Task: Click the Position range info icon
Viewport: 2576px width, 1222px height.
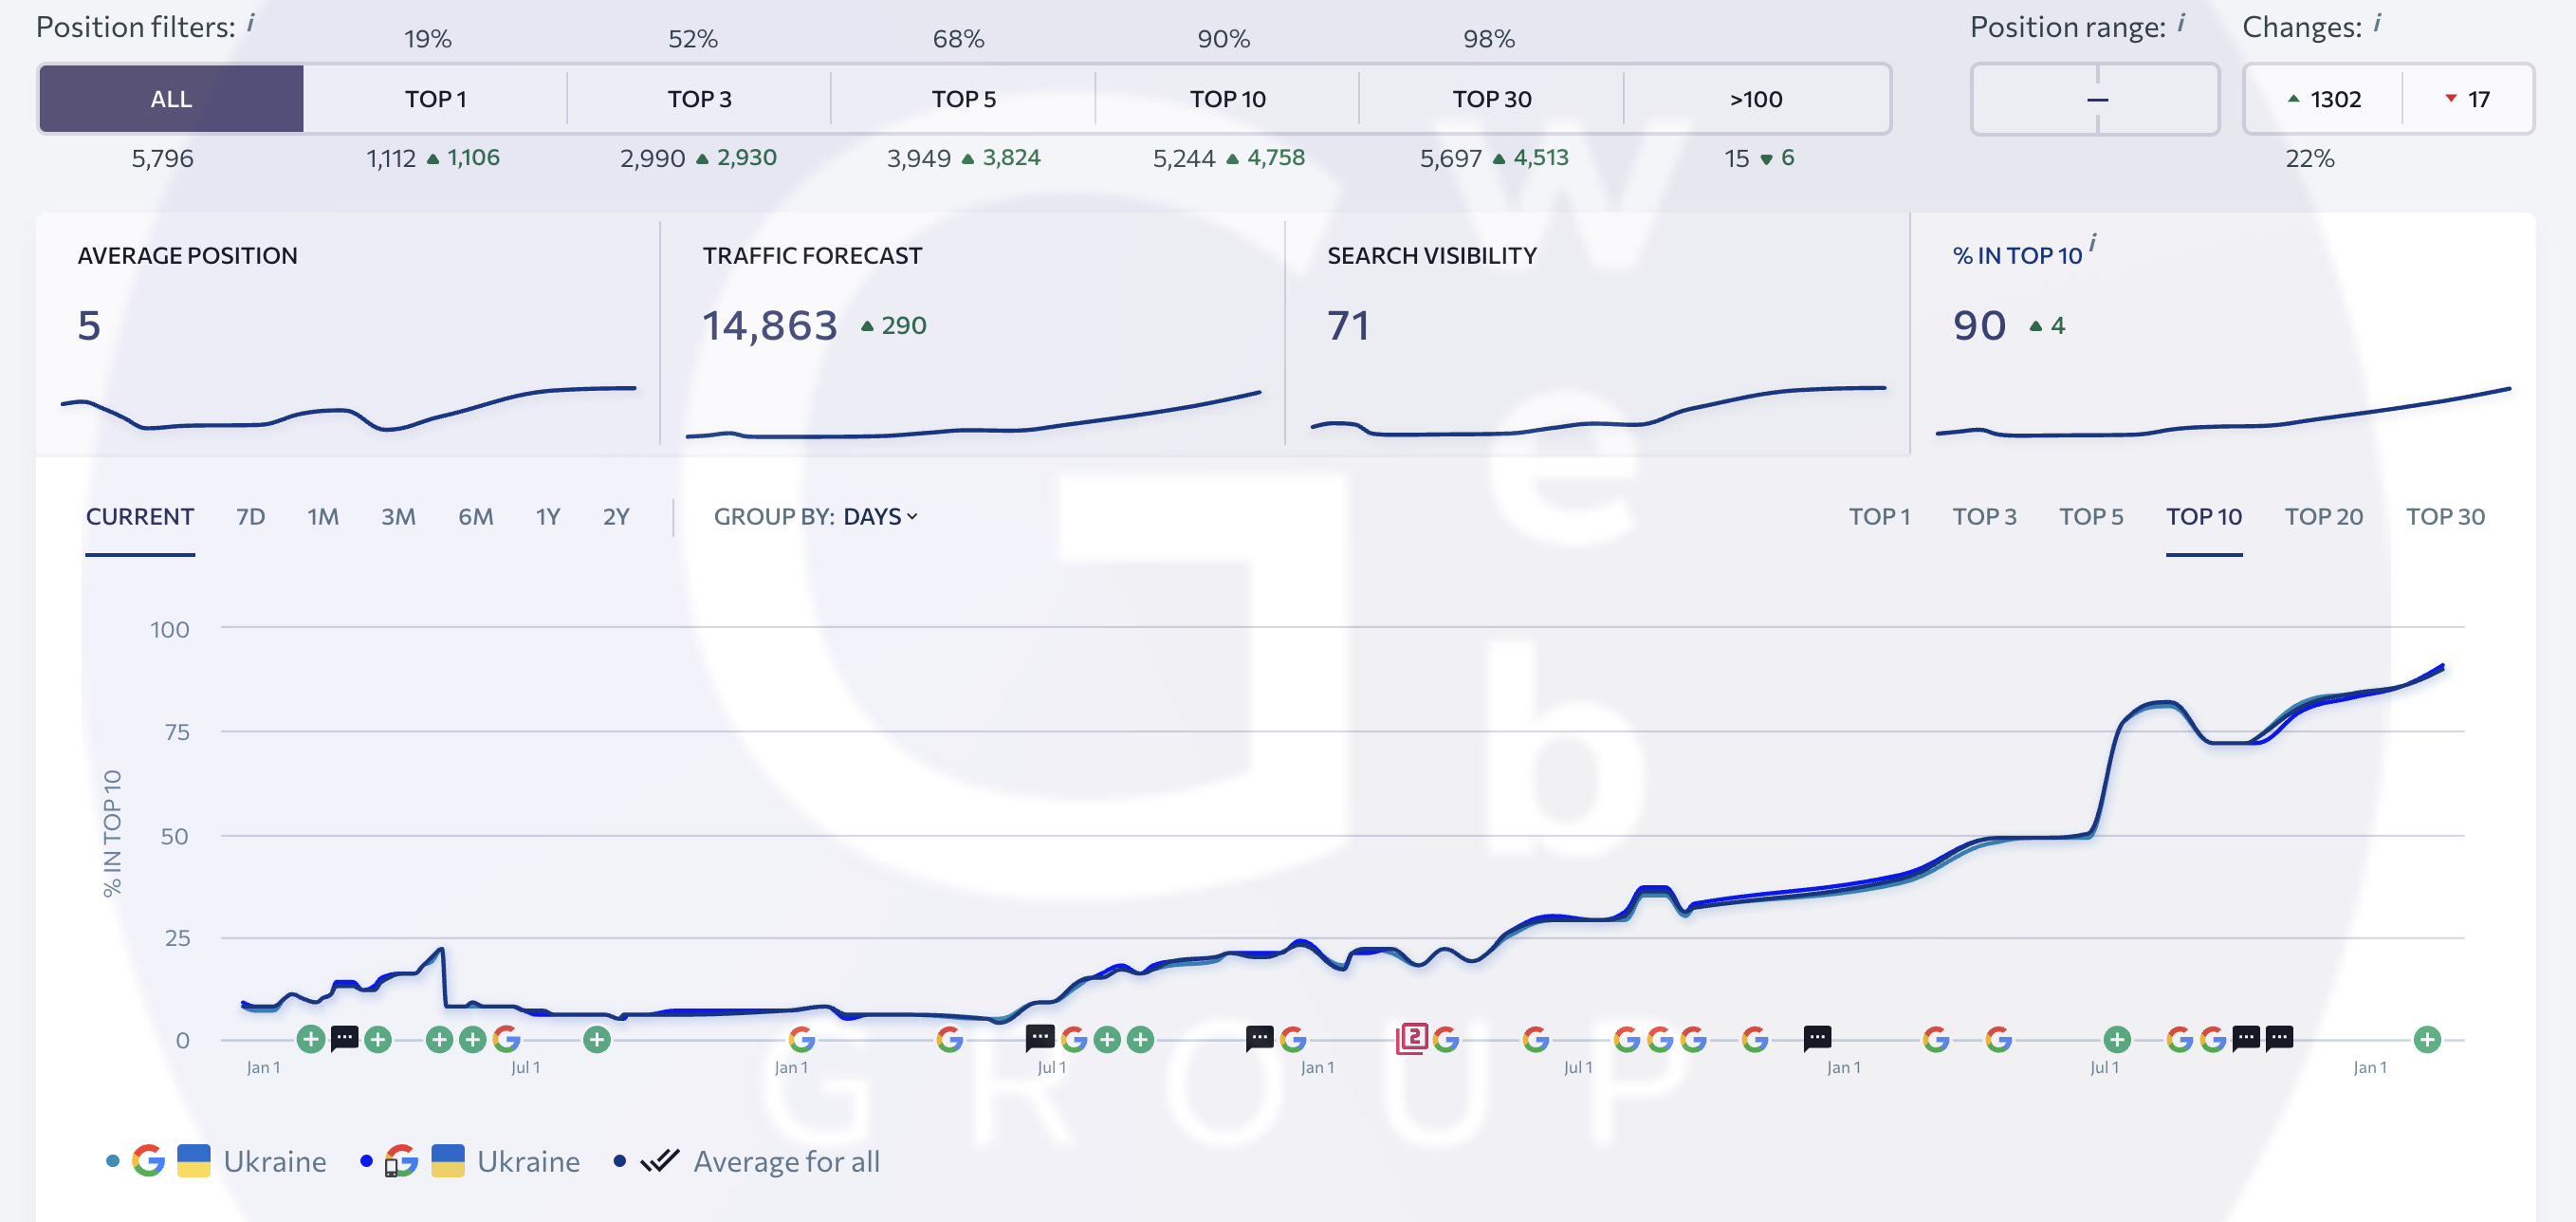Action: [x=2181, y=22]
